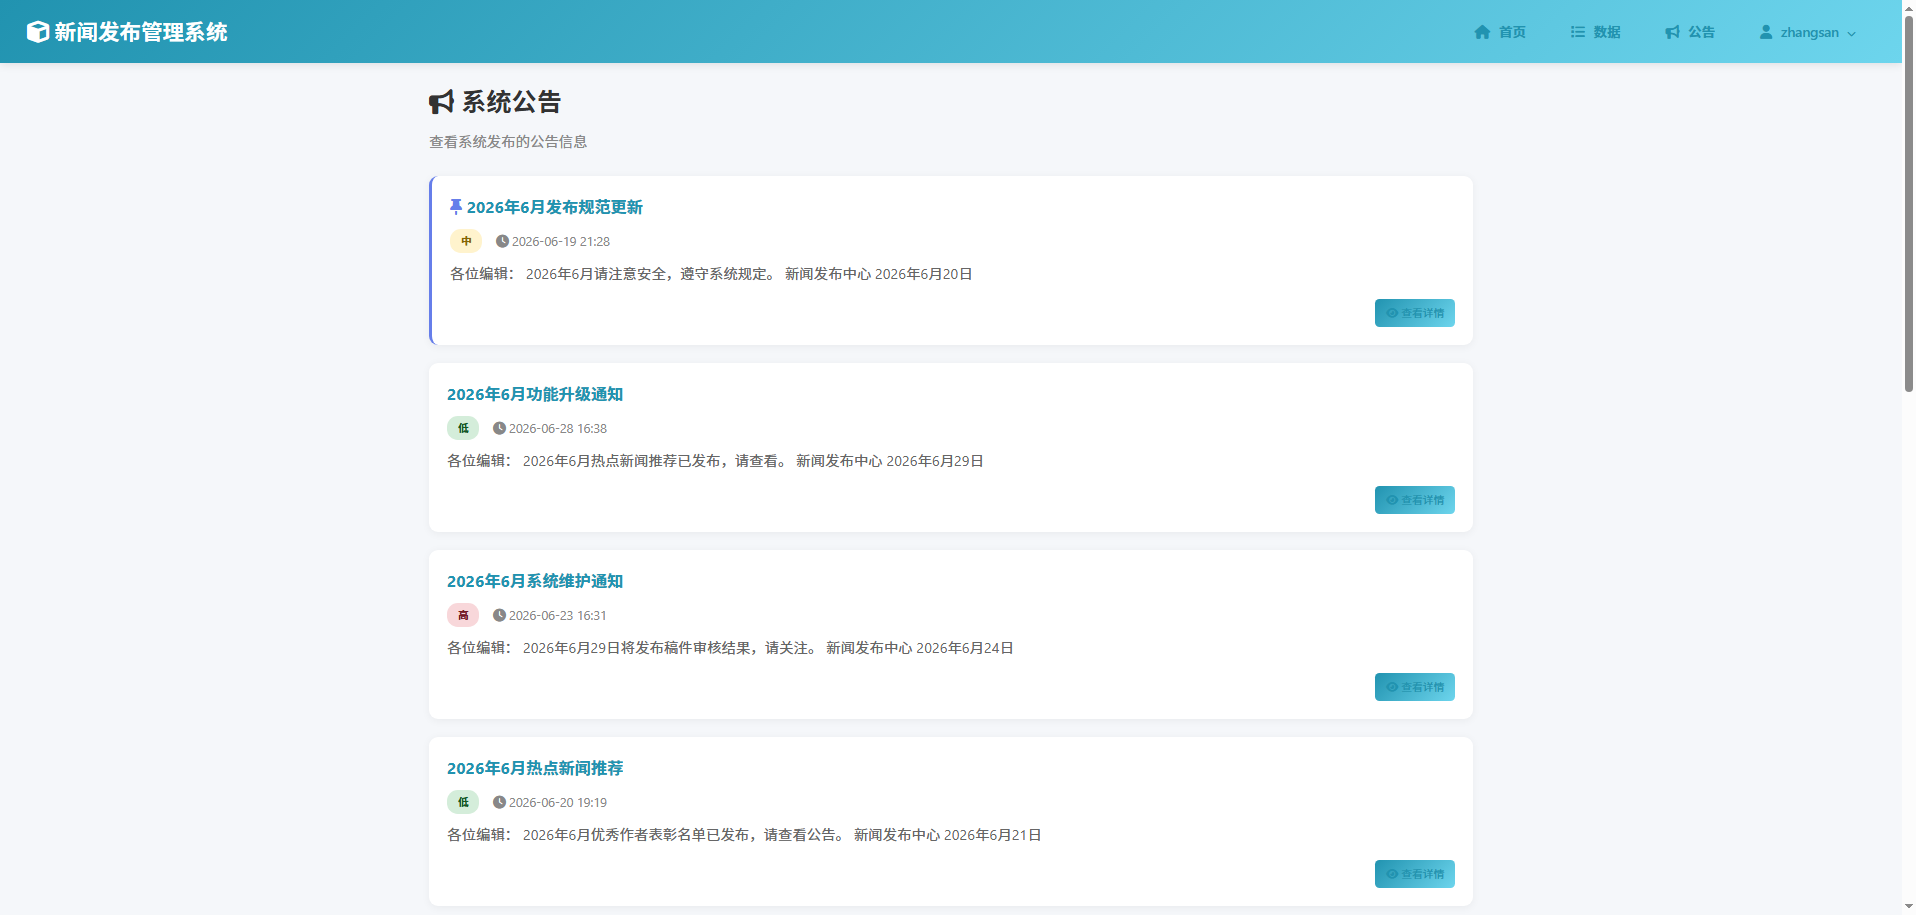This screenshot has width=1916, height=915.
Task: Click the user avatar icon beside zhangsan
Action: (1766, 32)
